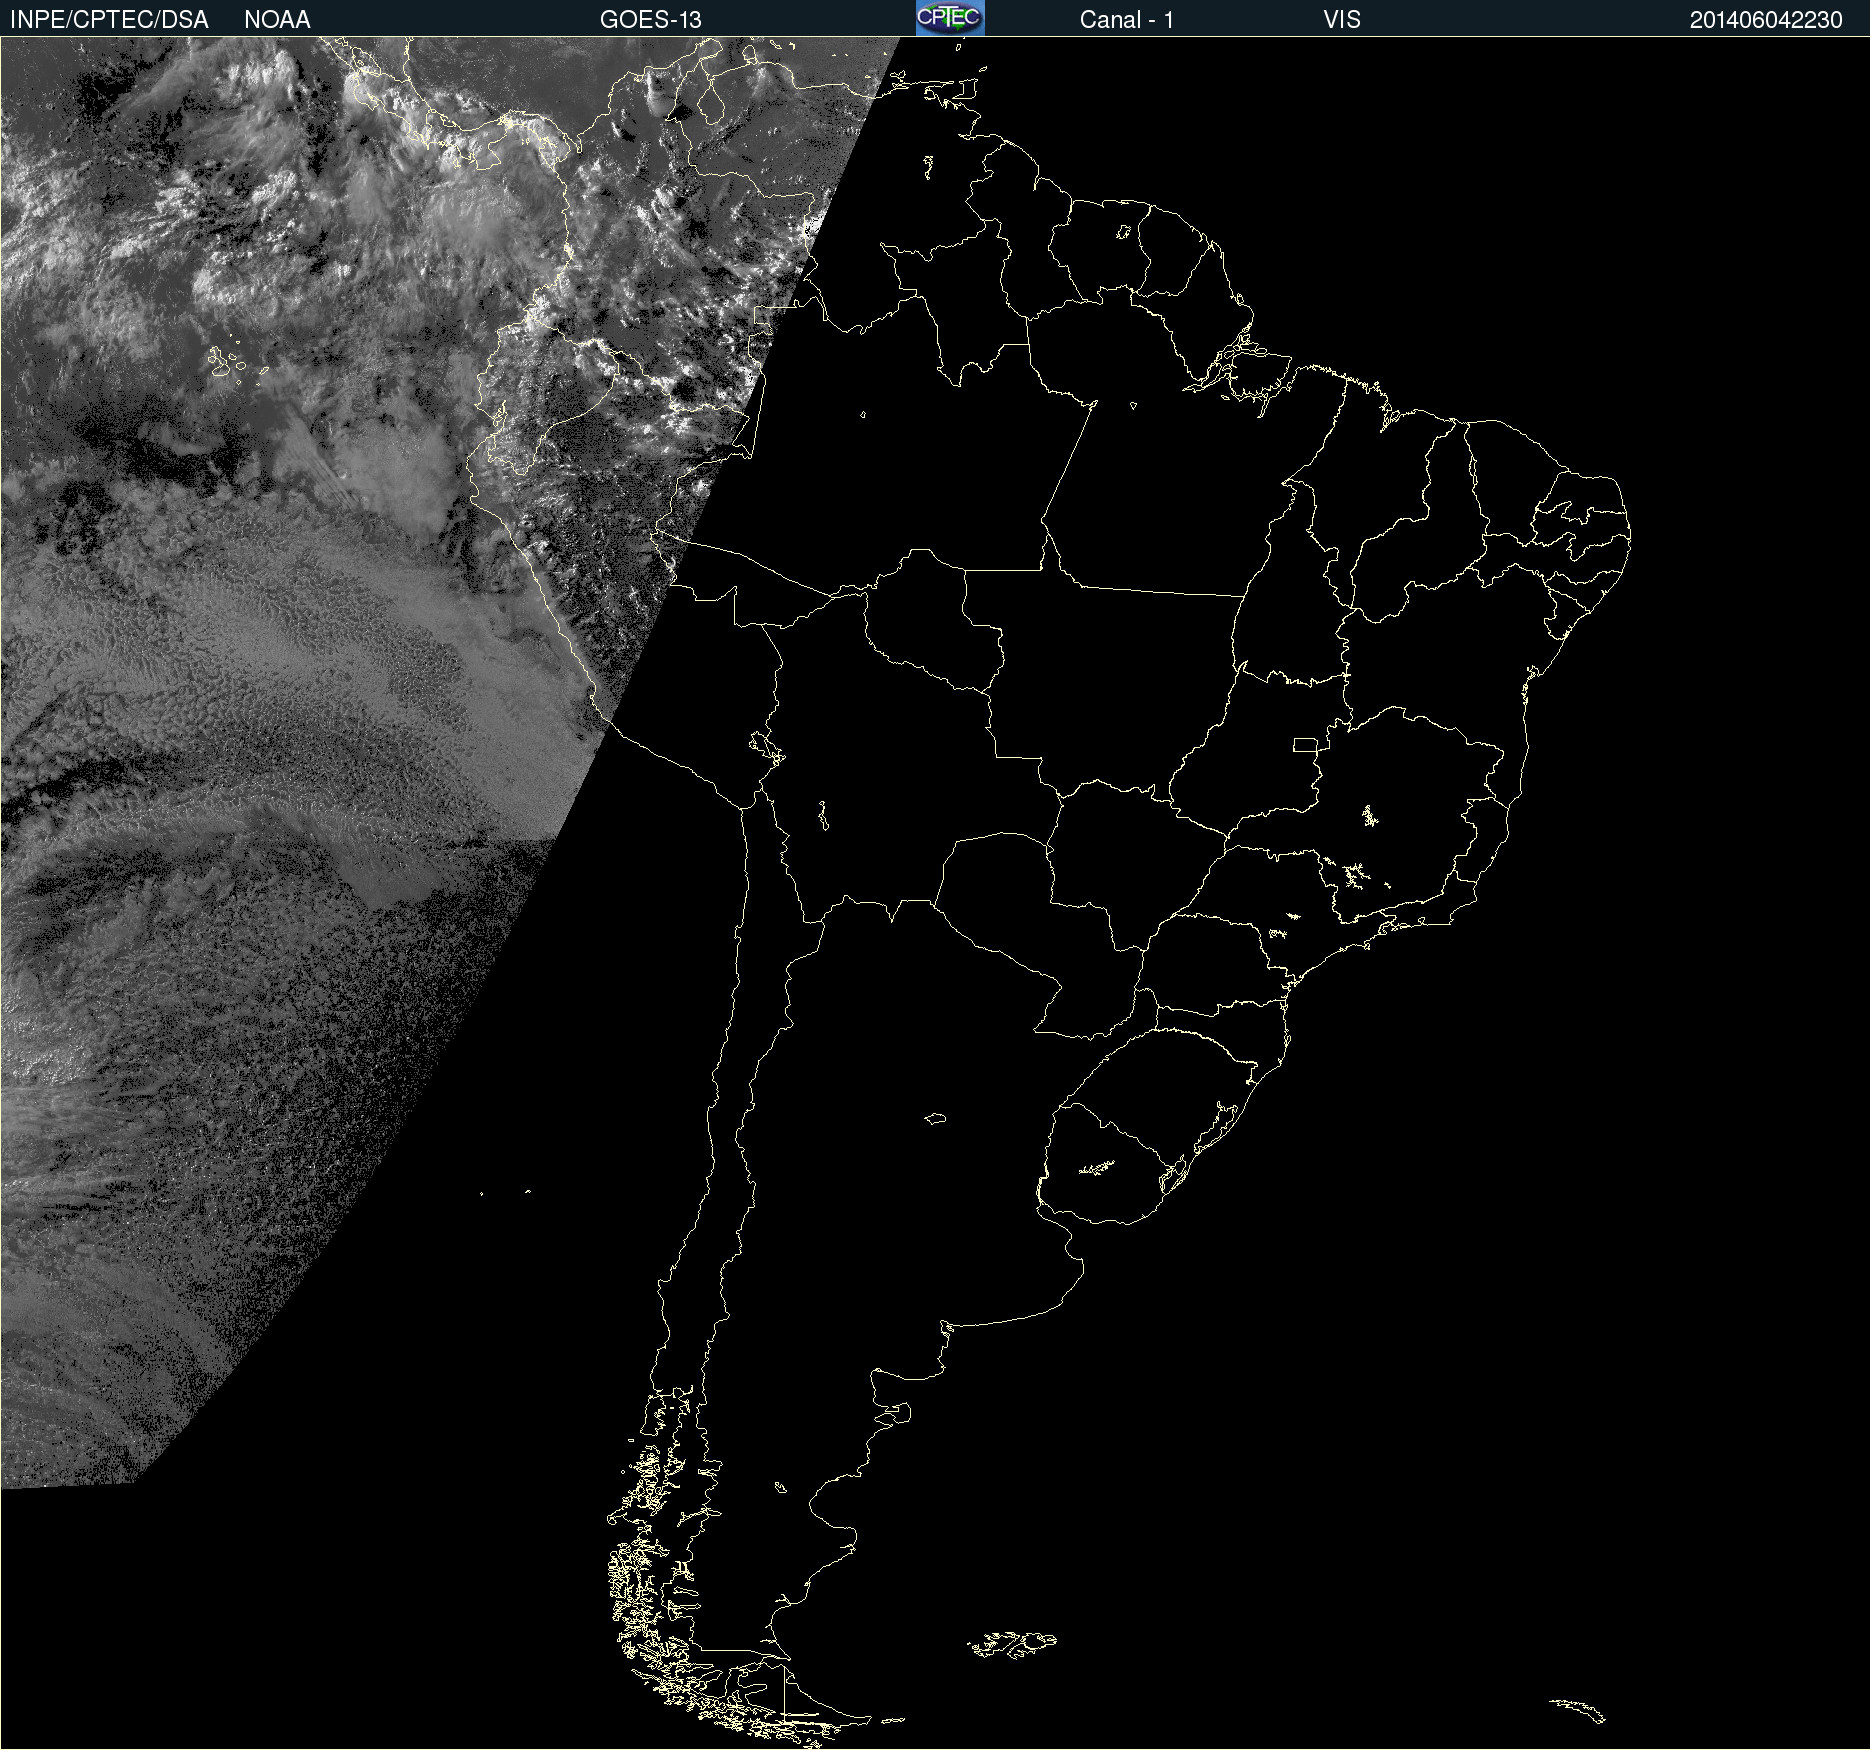Viewport: 1870px width, 1750px height.
Task: Select the VIS label in the header
Action: 1342,20
